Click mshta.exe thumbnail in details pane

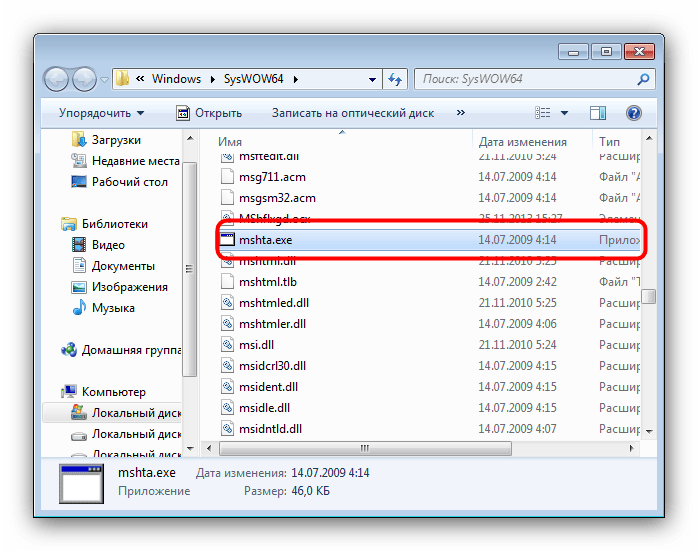coord(81,483)
